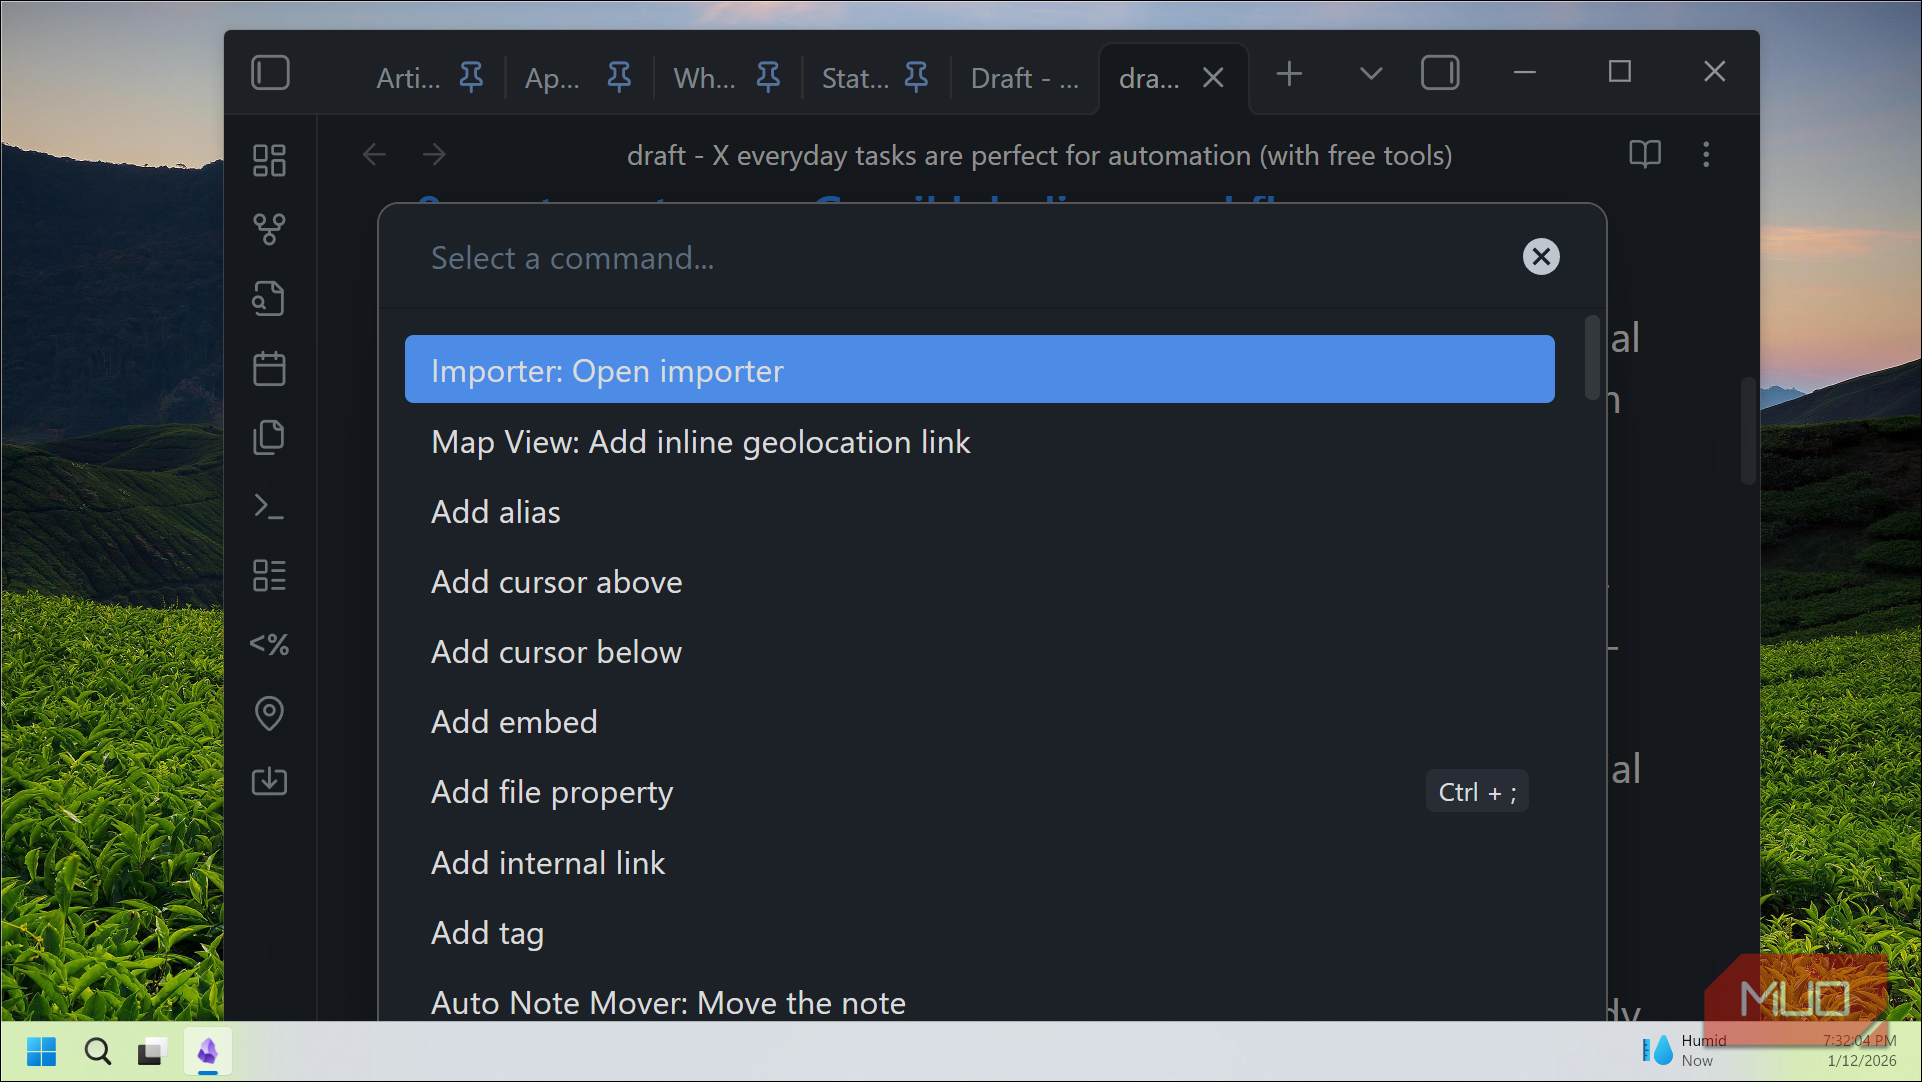Open the Importer download icon

(269, 781)
